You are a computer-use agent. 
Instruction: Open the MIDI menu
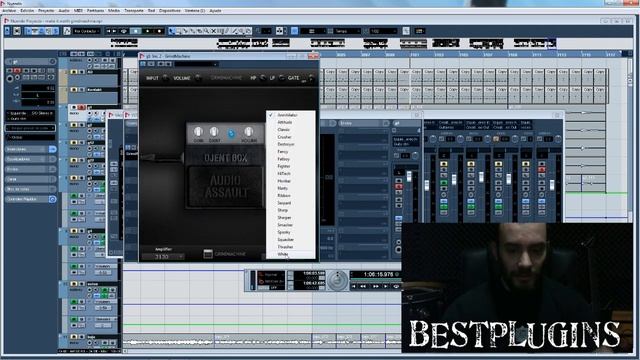coord(78,11)
